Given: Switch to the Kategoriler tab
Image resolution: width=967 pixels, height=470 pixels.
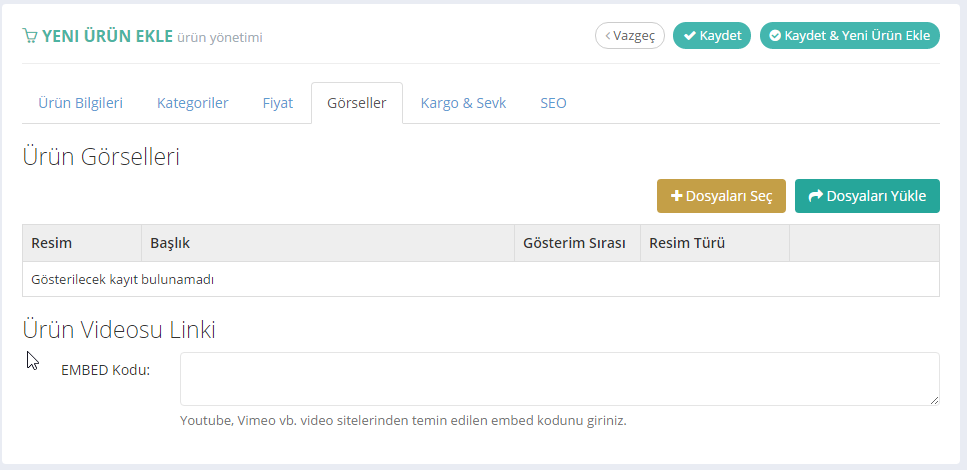Looking at the screenshot, I should coord(192,103).
